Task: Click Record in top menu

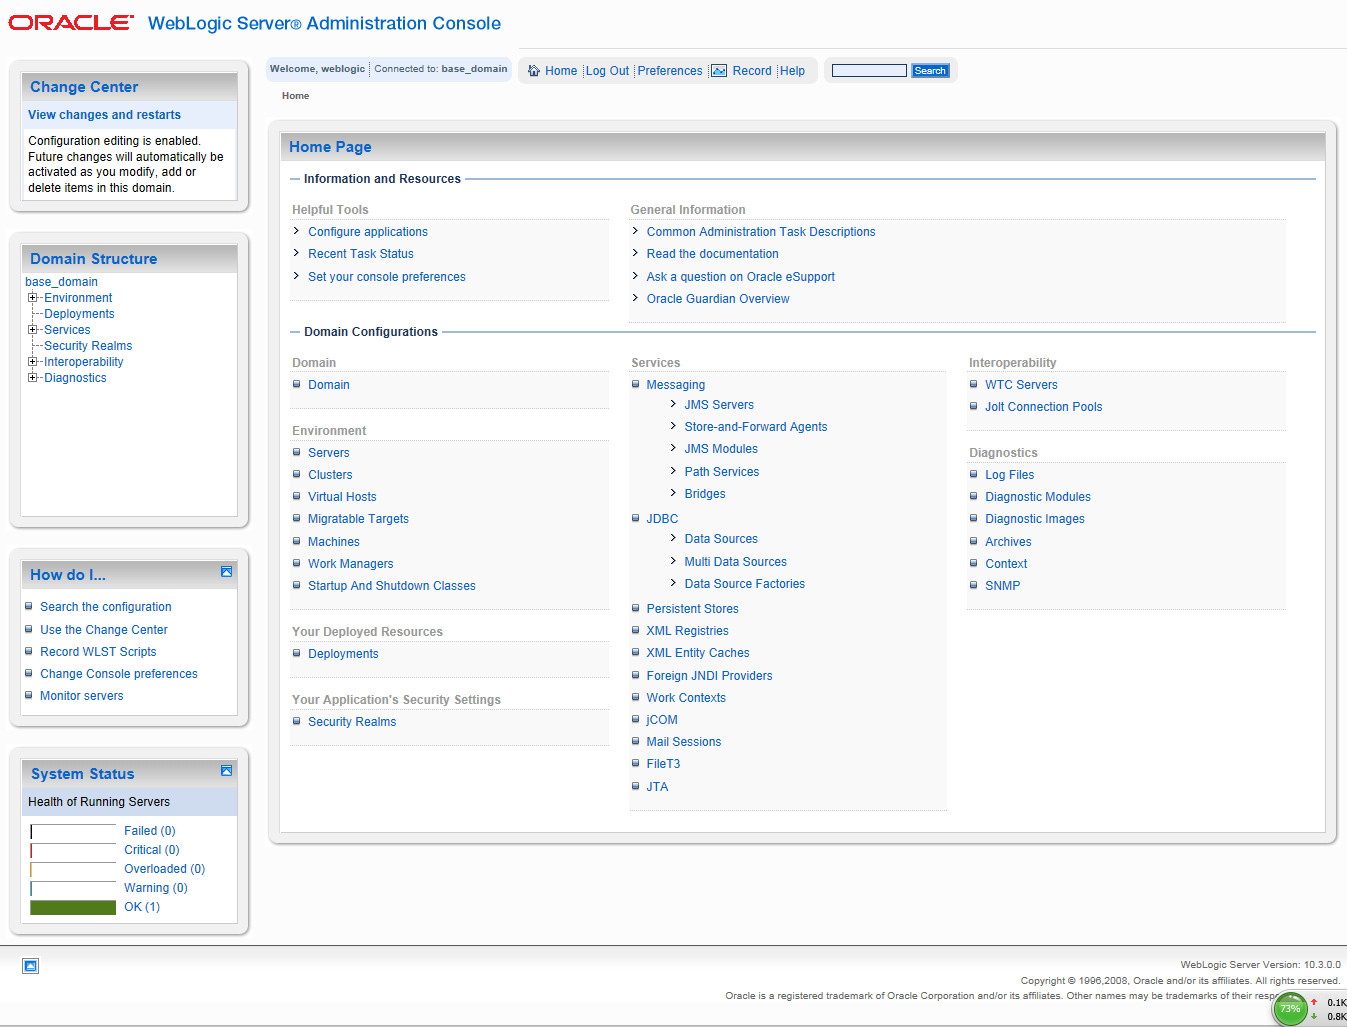Action: point(752,71)
